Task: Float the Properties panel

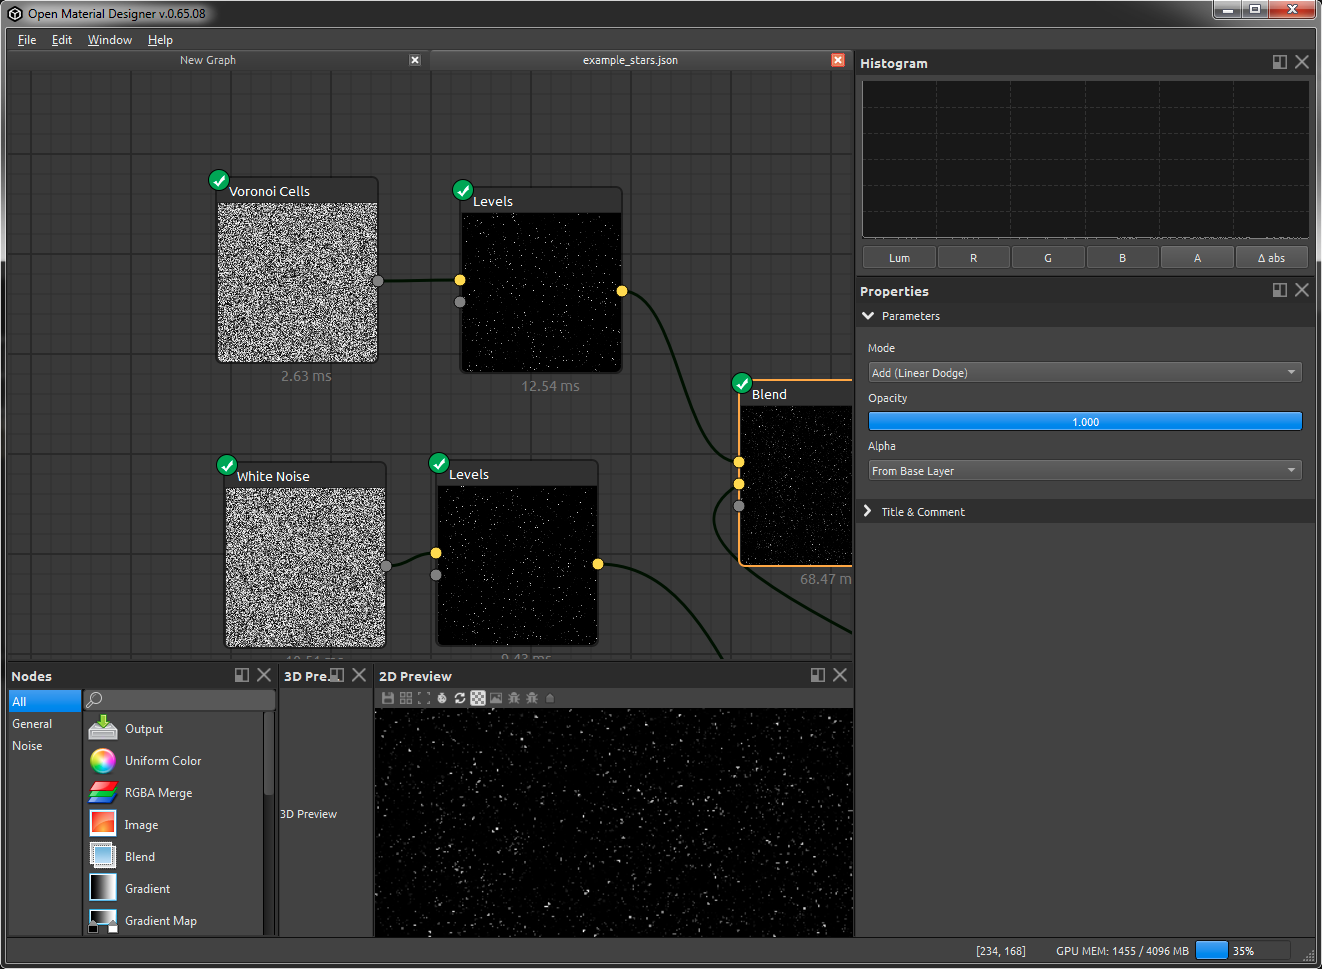Action: tap(1280, 290)
